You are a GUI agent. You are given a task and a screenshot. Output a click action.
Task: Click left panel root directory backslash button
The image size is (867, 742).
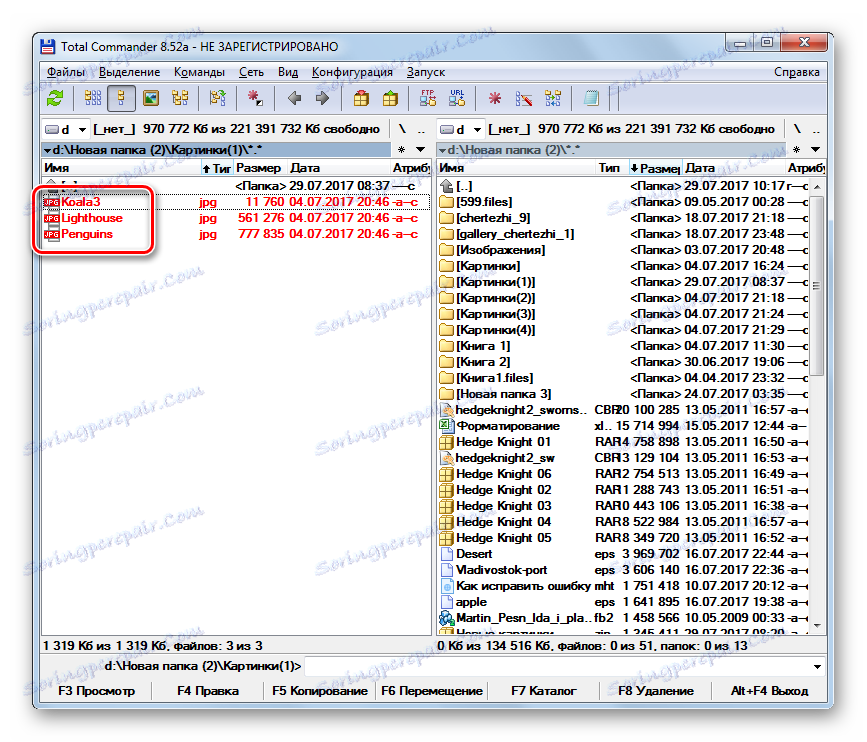pyautogui.click(x=403, y=129)
